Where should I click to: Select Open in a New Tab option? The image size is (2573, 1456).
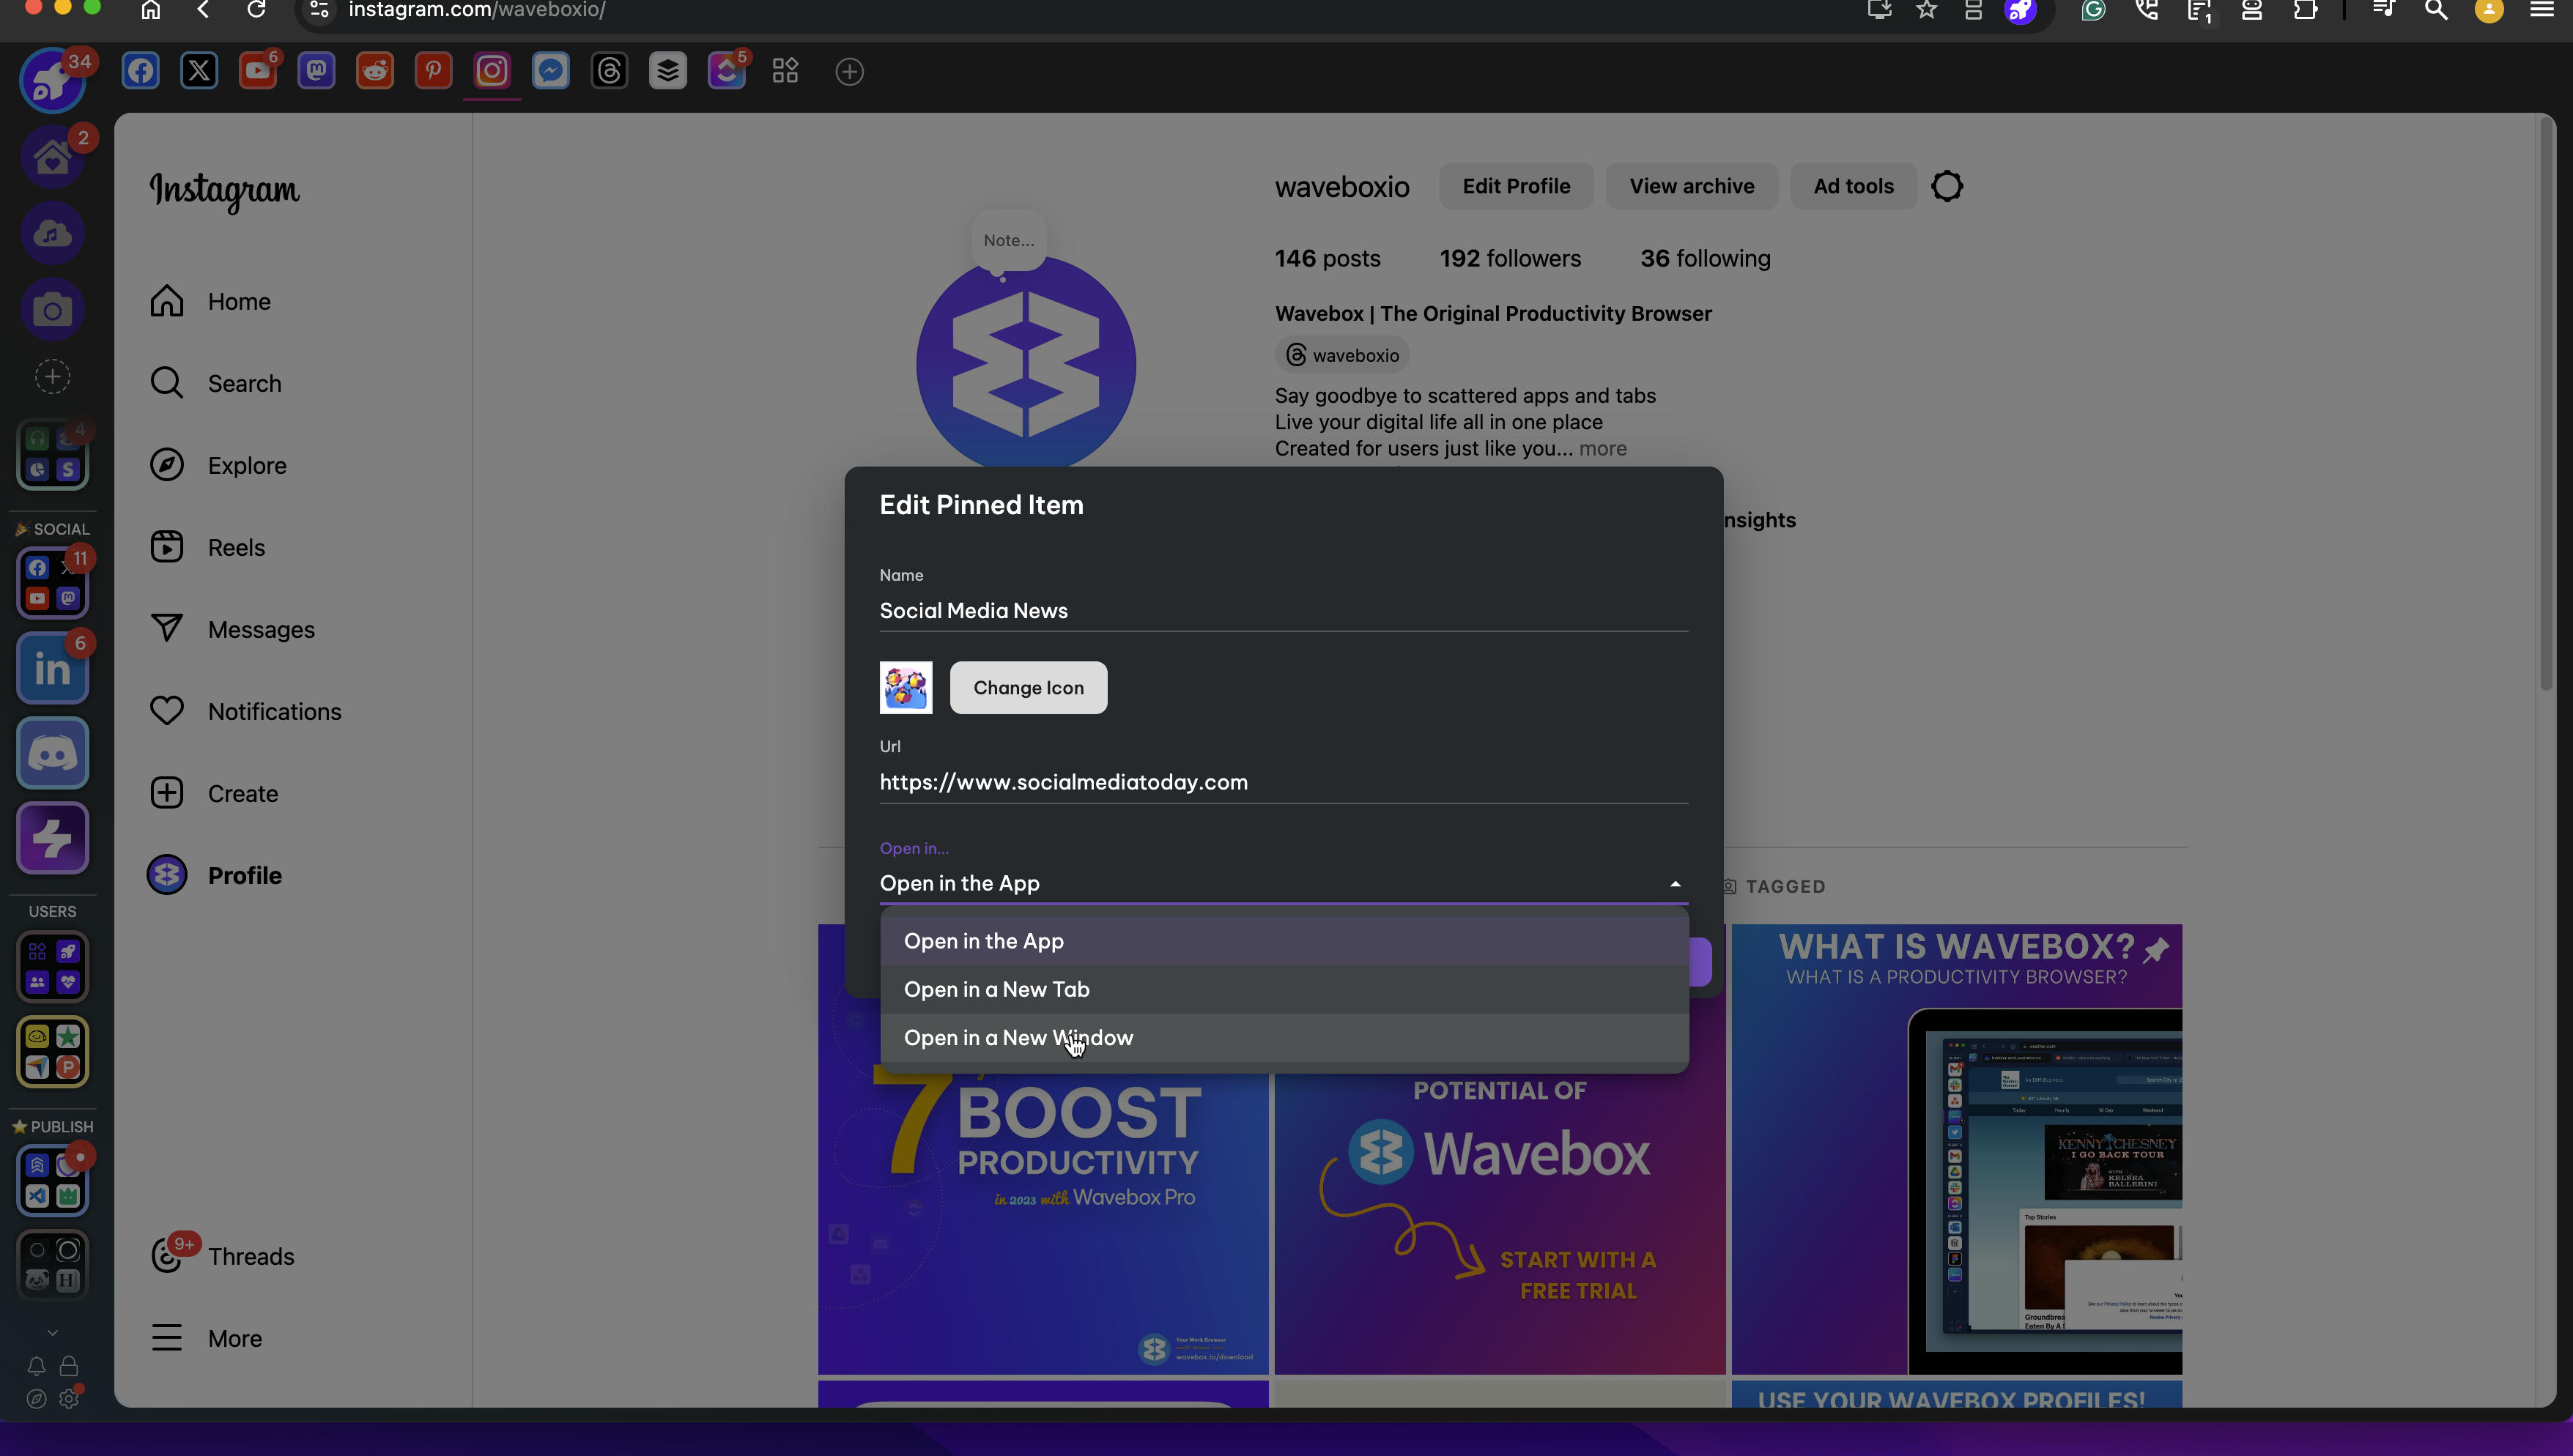pos(1284,989)
